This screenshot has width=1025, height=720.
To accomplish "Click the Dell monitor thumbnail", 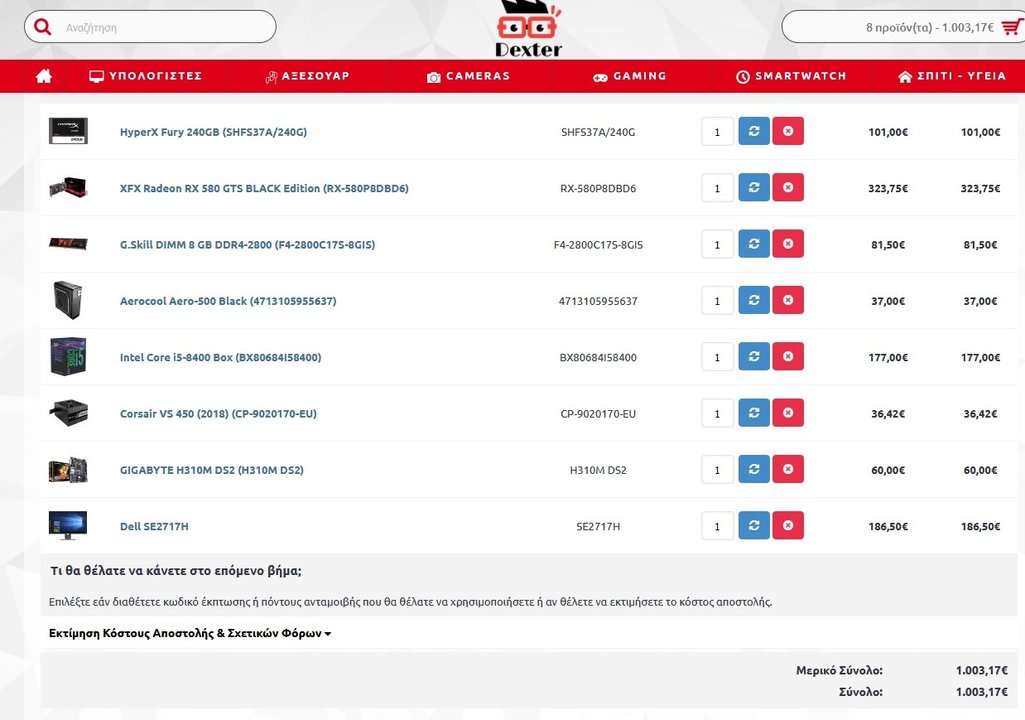I will 68,525.
